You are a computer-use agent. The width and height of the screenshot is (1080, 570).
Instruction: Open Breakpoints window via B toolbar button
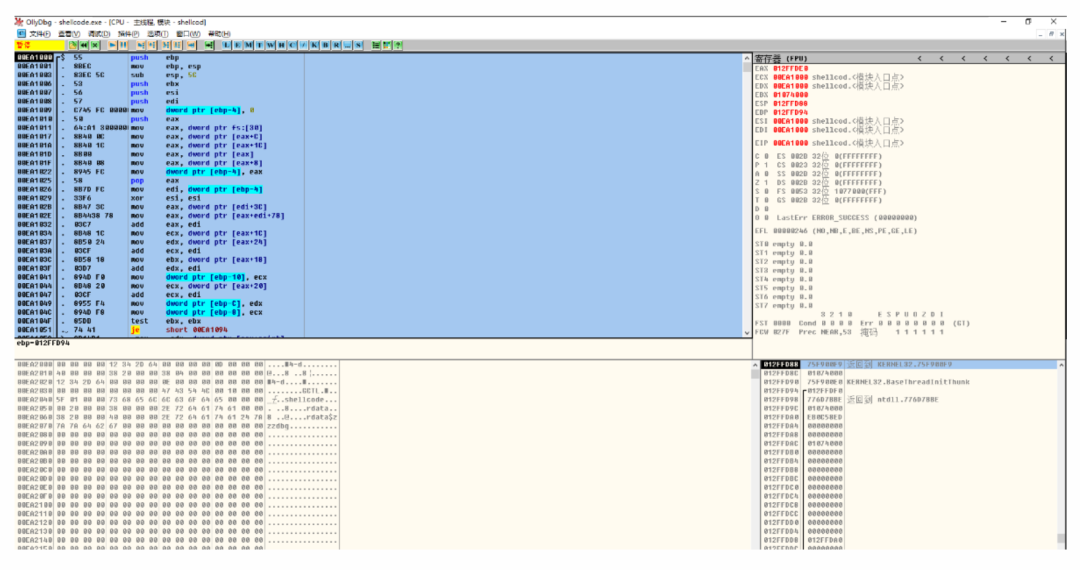[327, 45]
